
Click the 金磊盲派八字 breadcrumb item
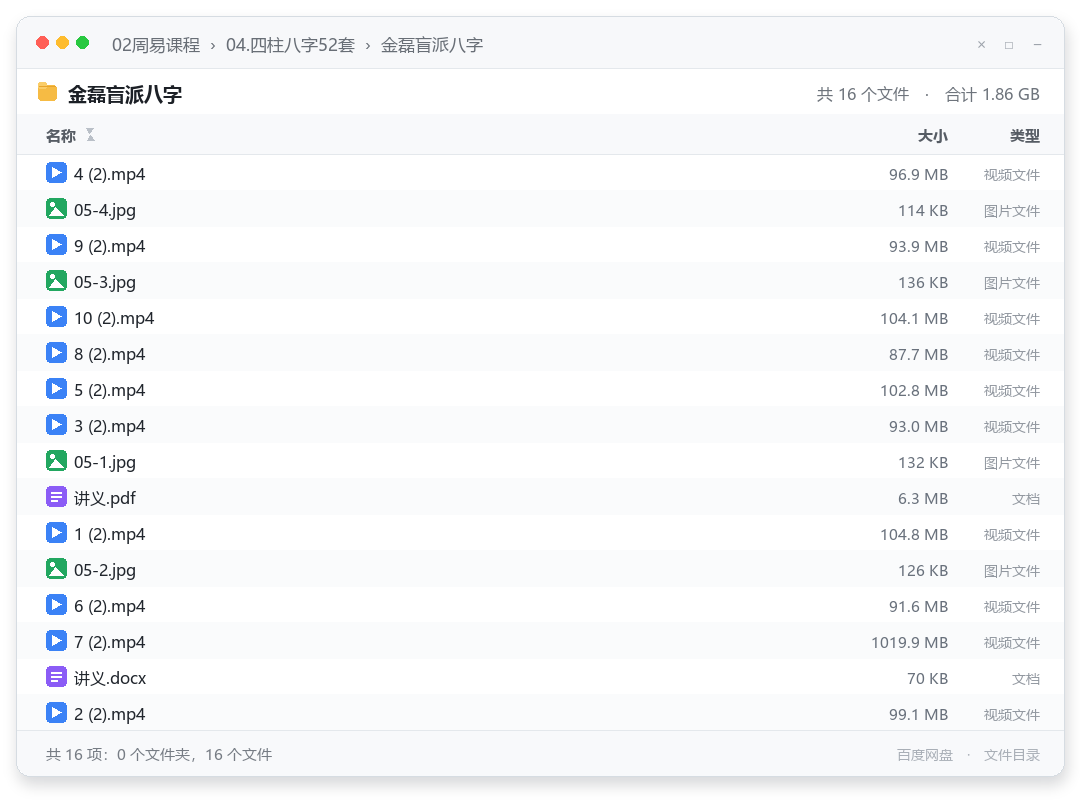click(432, 45)
